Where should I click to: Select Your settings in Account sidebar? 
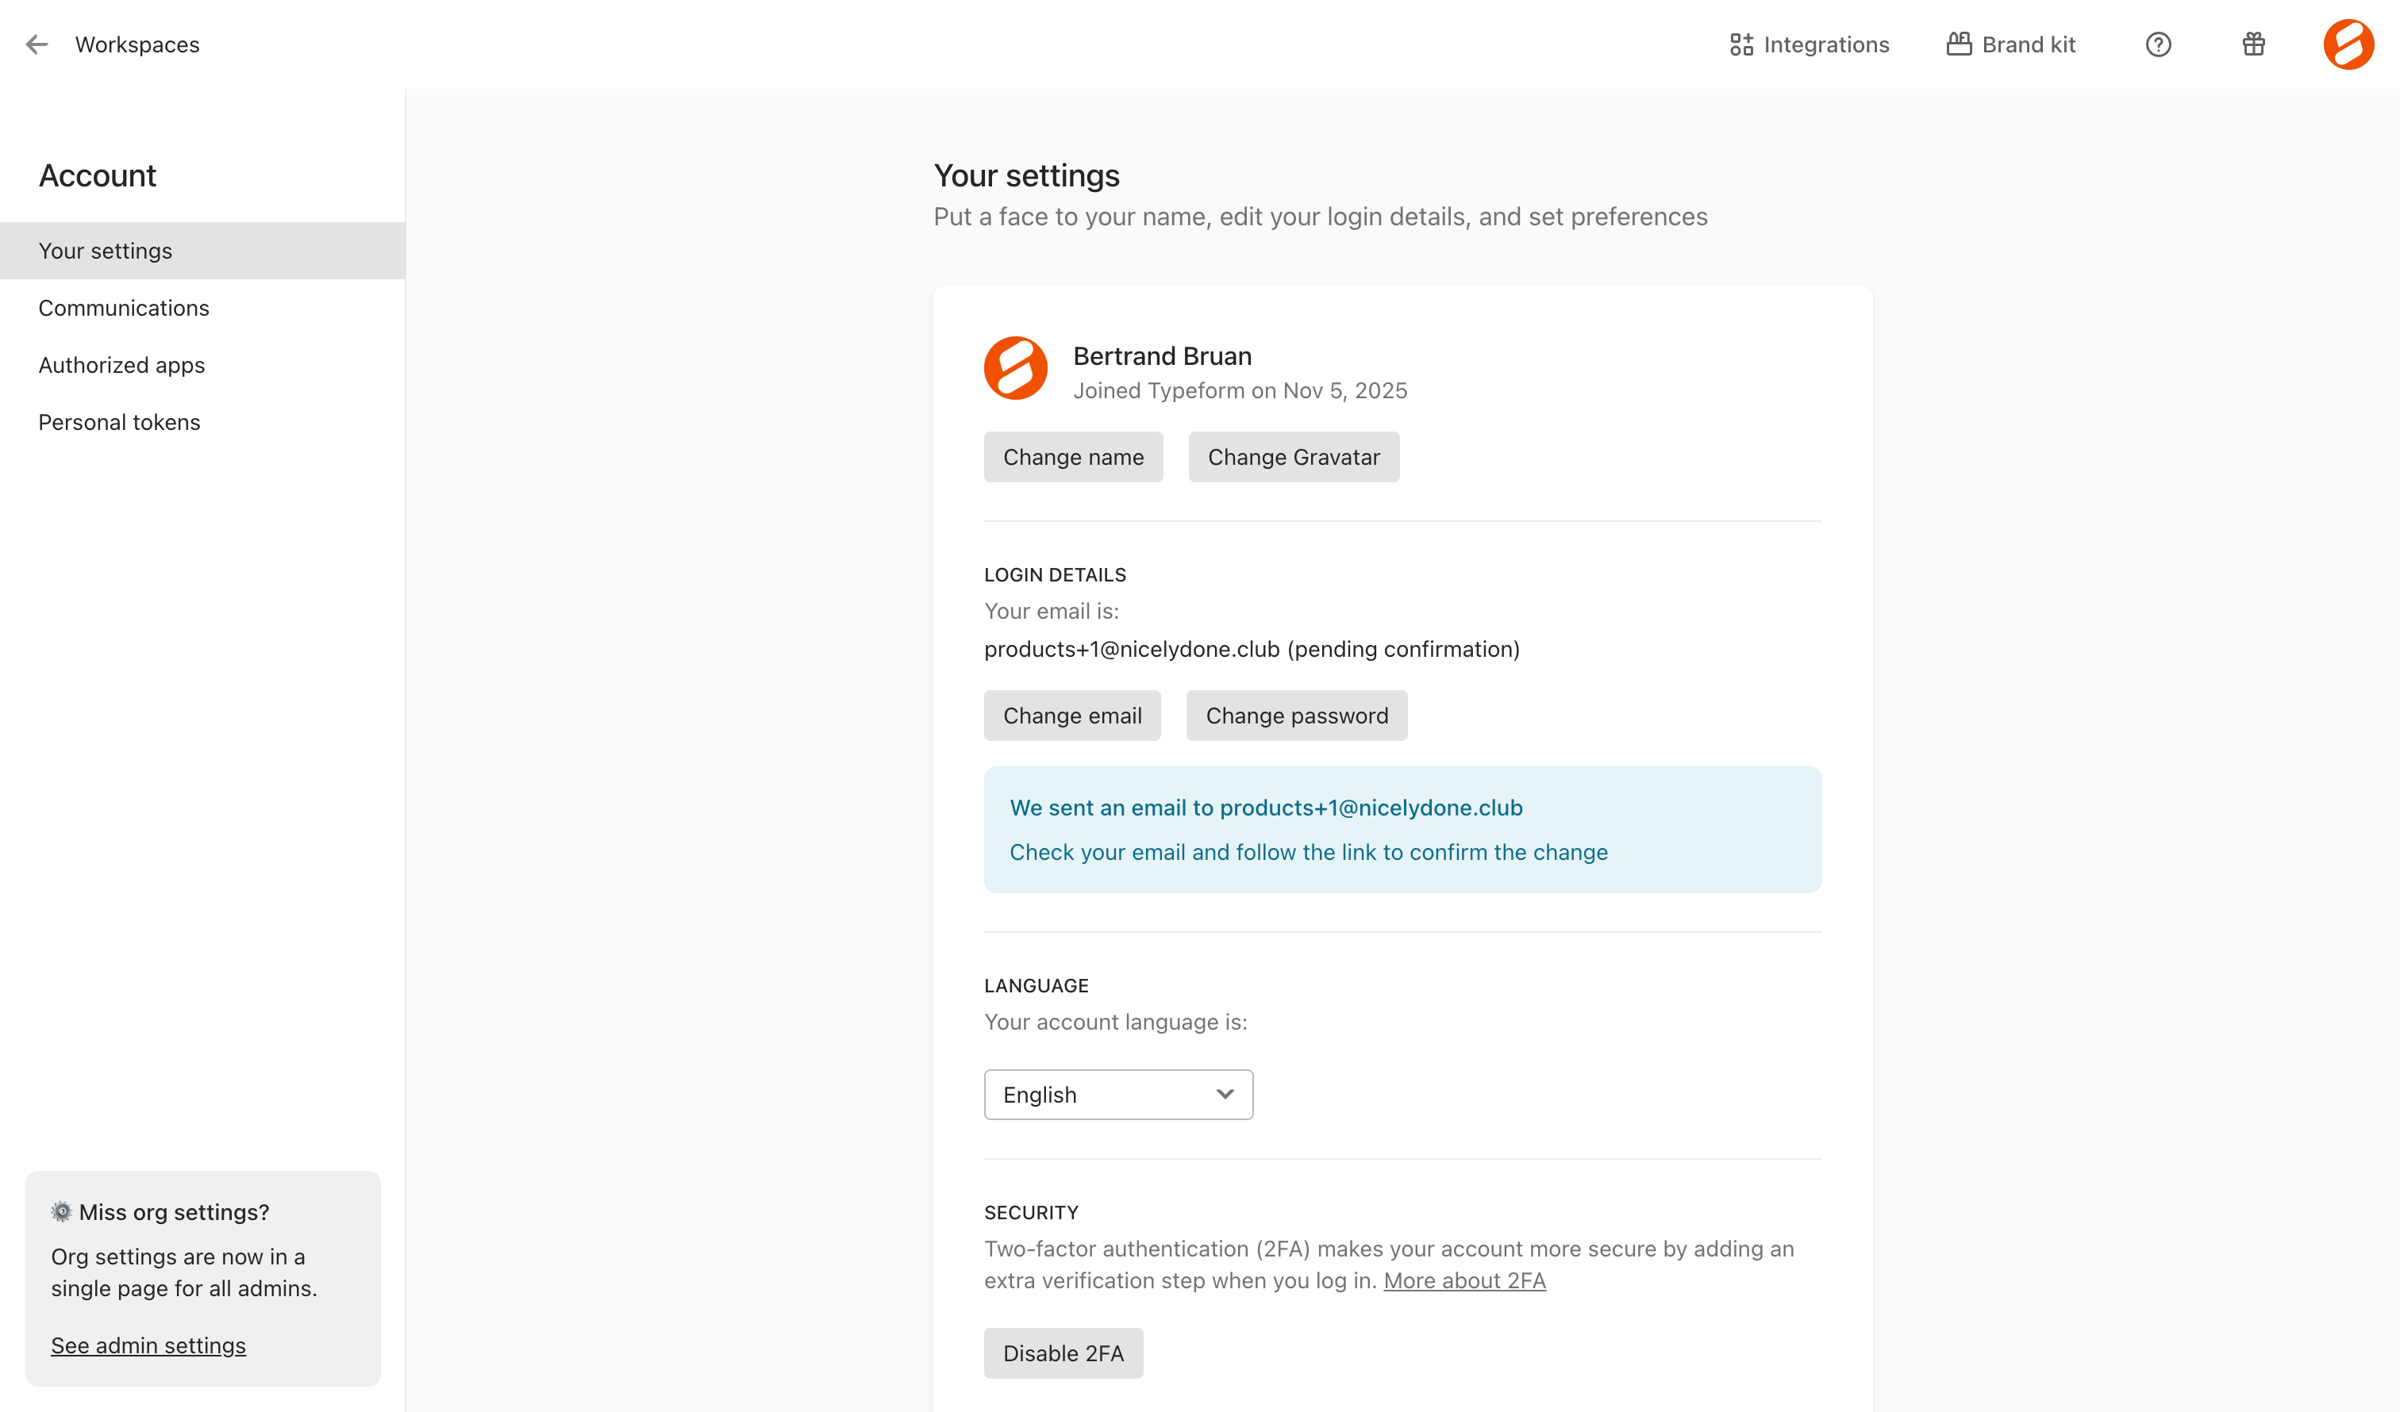203,250
